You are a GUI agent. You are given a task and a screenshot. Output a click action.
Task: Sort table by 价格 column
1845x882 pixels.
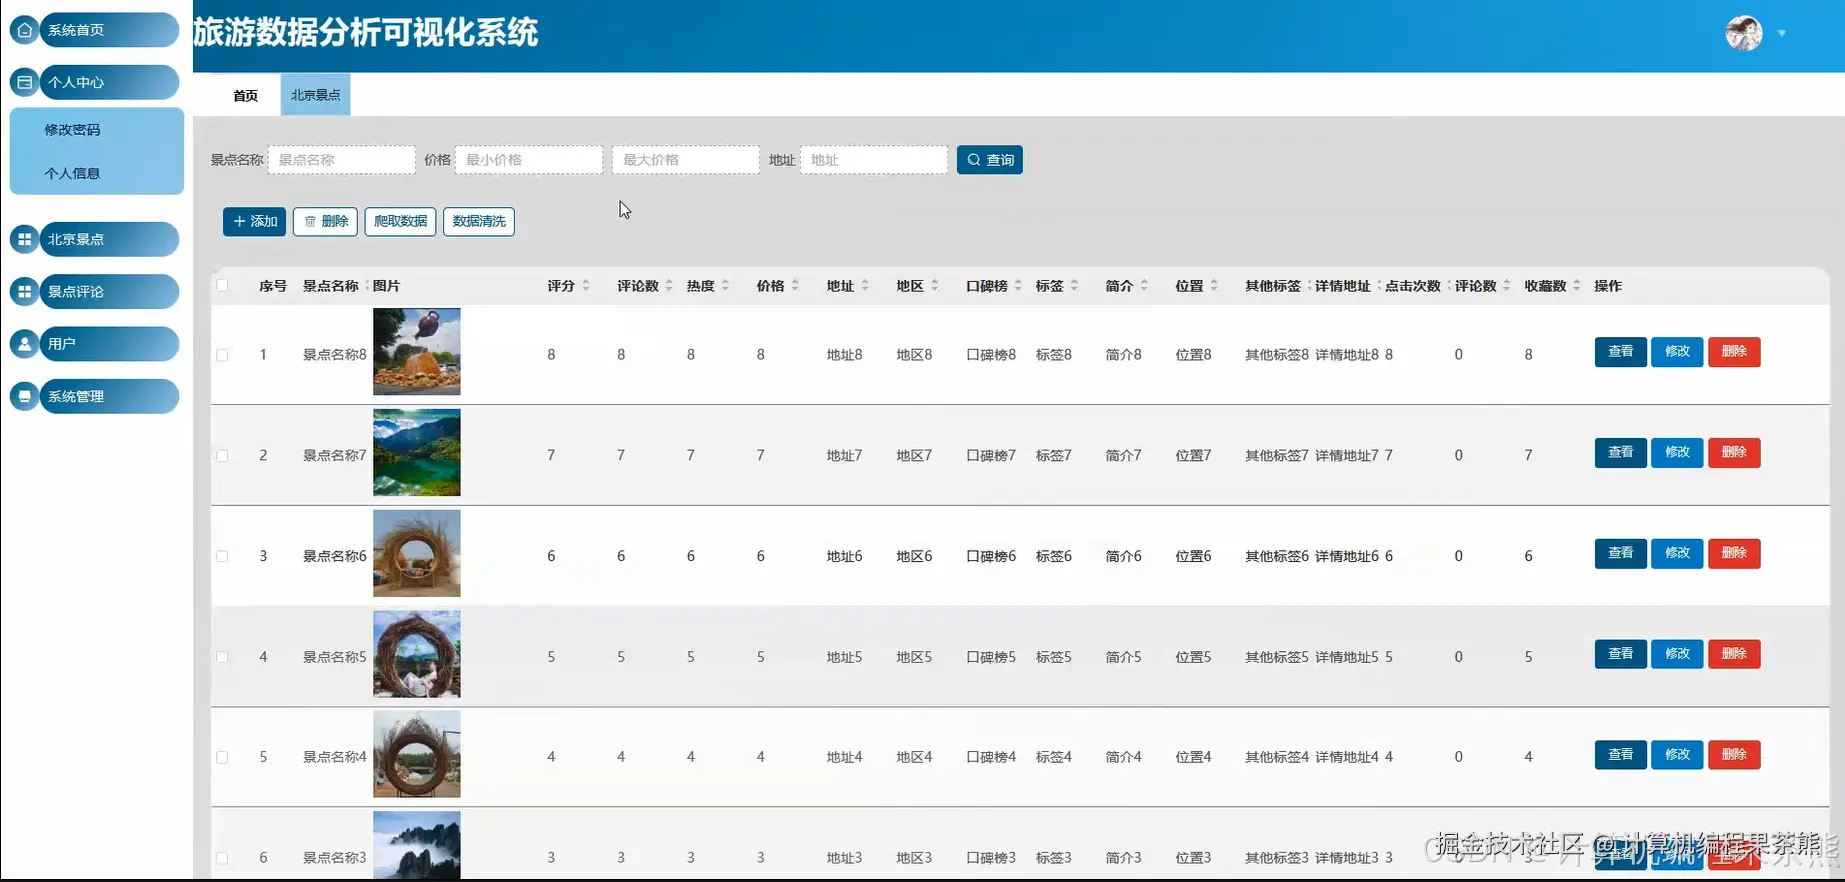pos(795,286)
